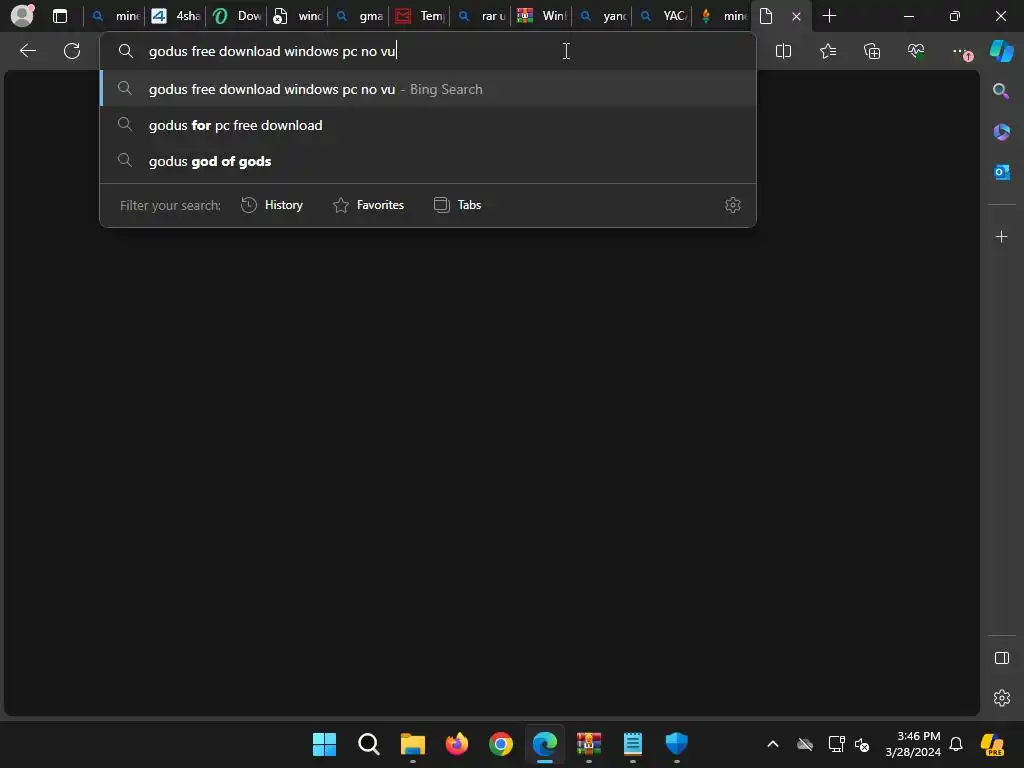Screen dimensions: 1024x768
Task: Open Outlook sidebar icon
Action: (x=1001, y=172)
